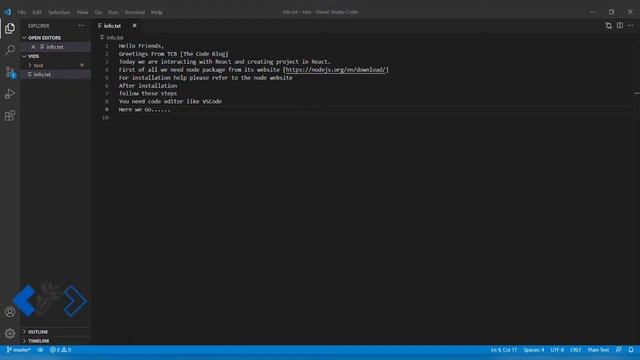Open errors and warnings count in status bar

(x=60, y=350)
